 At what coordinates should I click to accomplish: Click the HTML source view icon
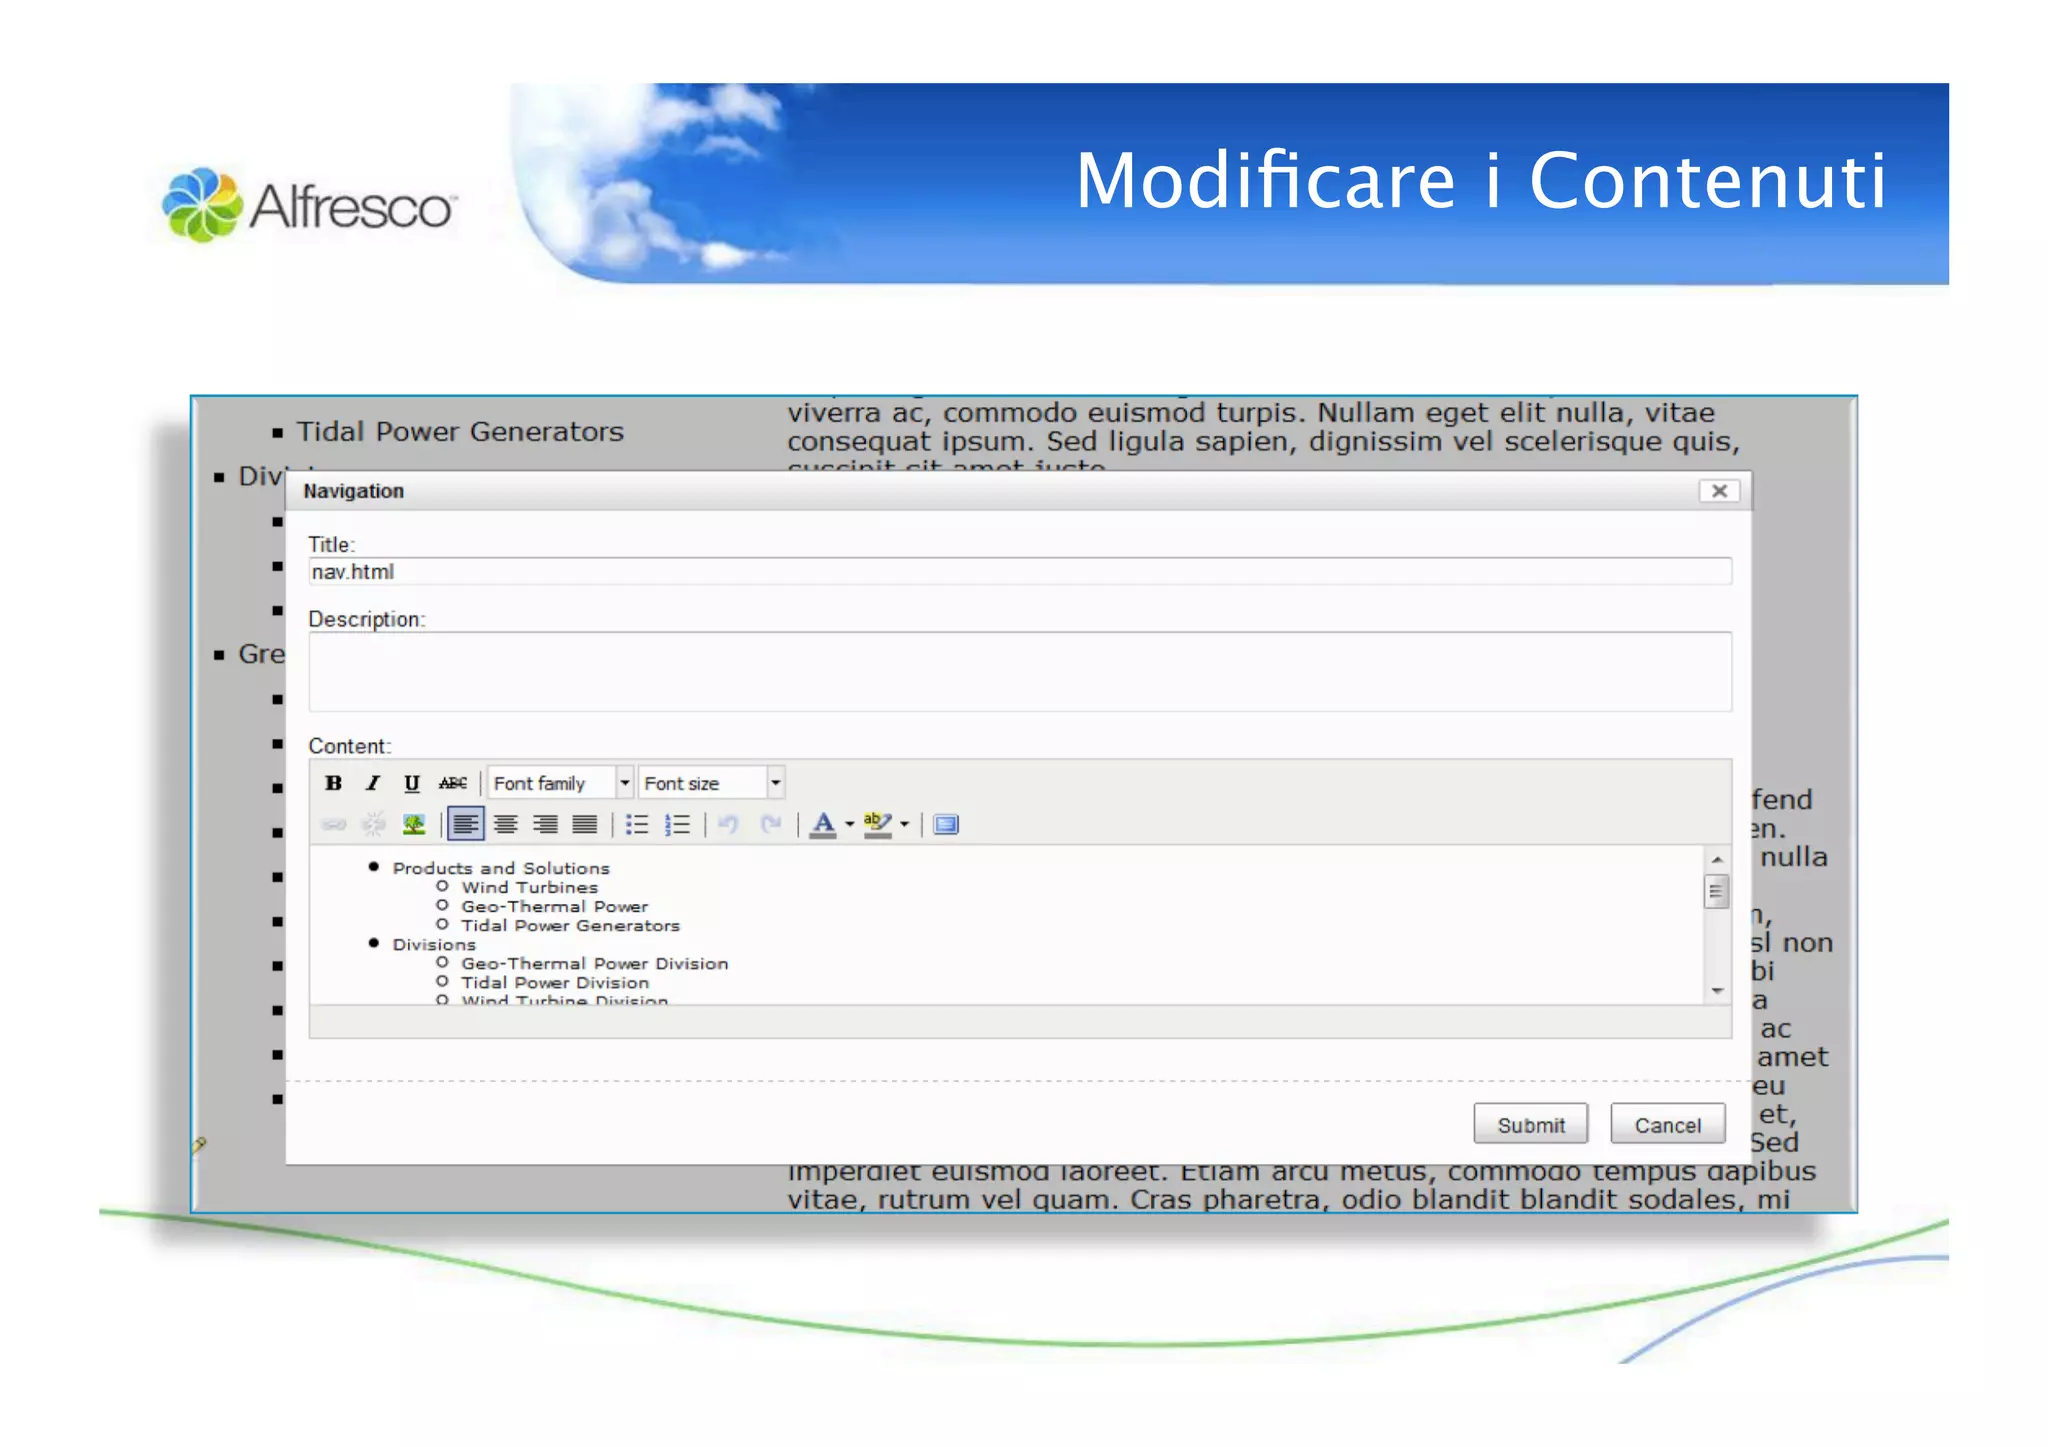pos(945,824)
